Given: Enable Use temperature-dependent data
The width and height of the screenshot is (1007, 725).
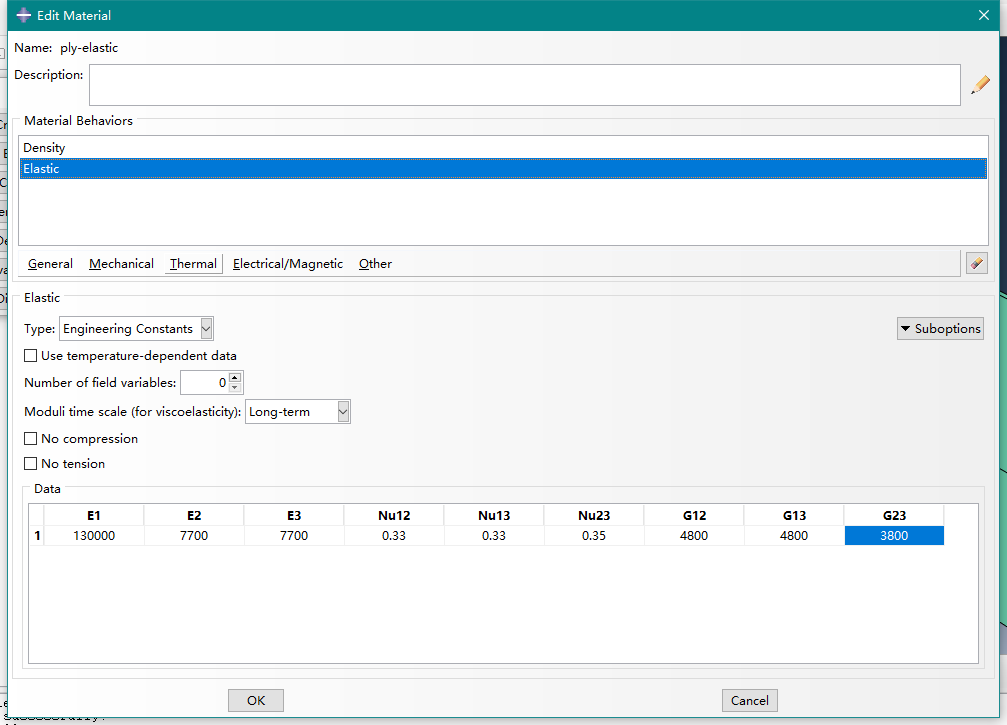Looking at the screenshot, I should tap(31, 356).
